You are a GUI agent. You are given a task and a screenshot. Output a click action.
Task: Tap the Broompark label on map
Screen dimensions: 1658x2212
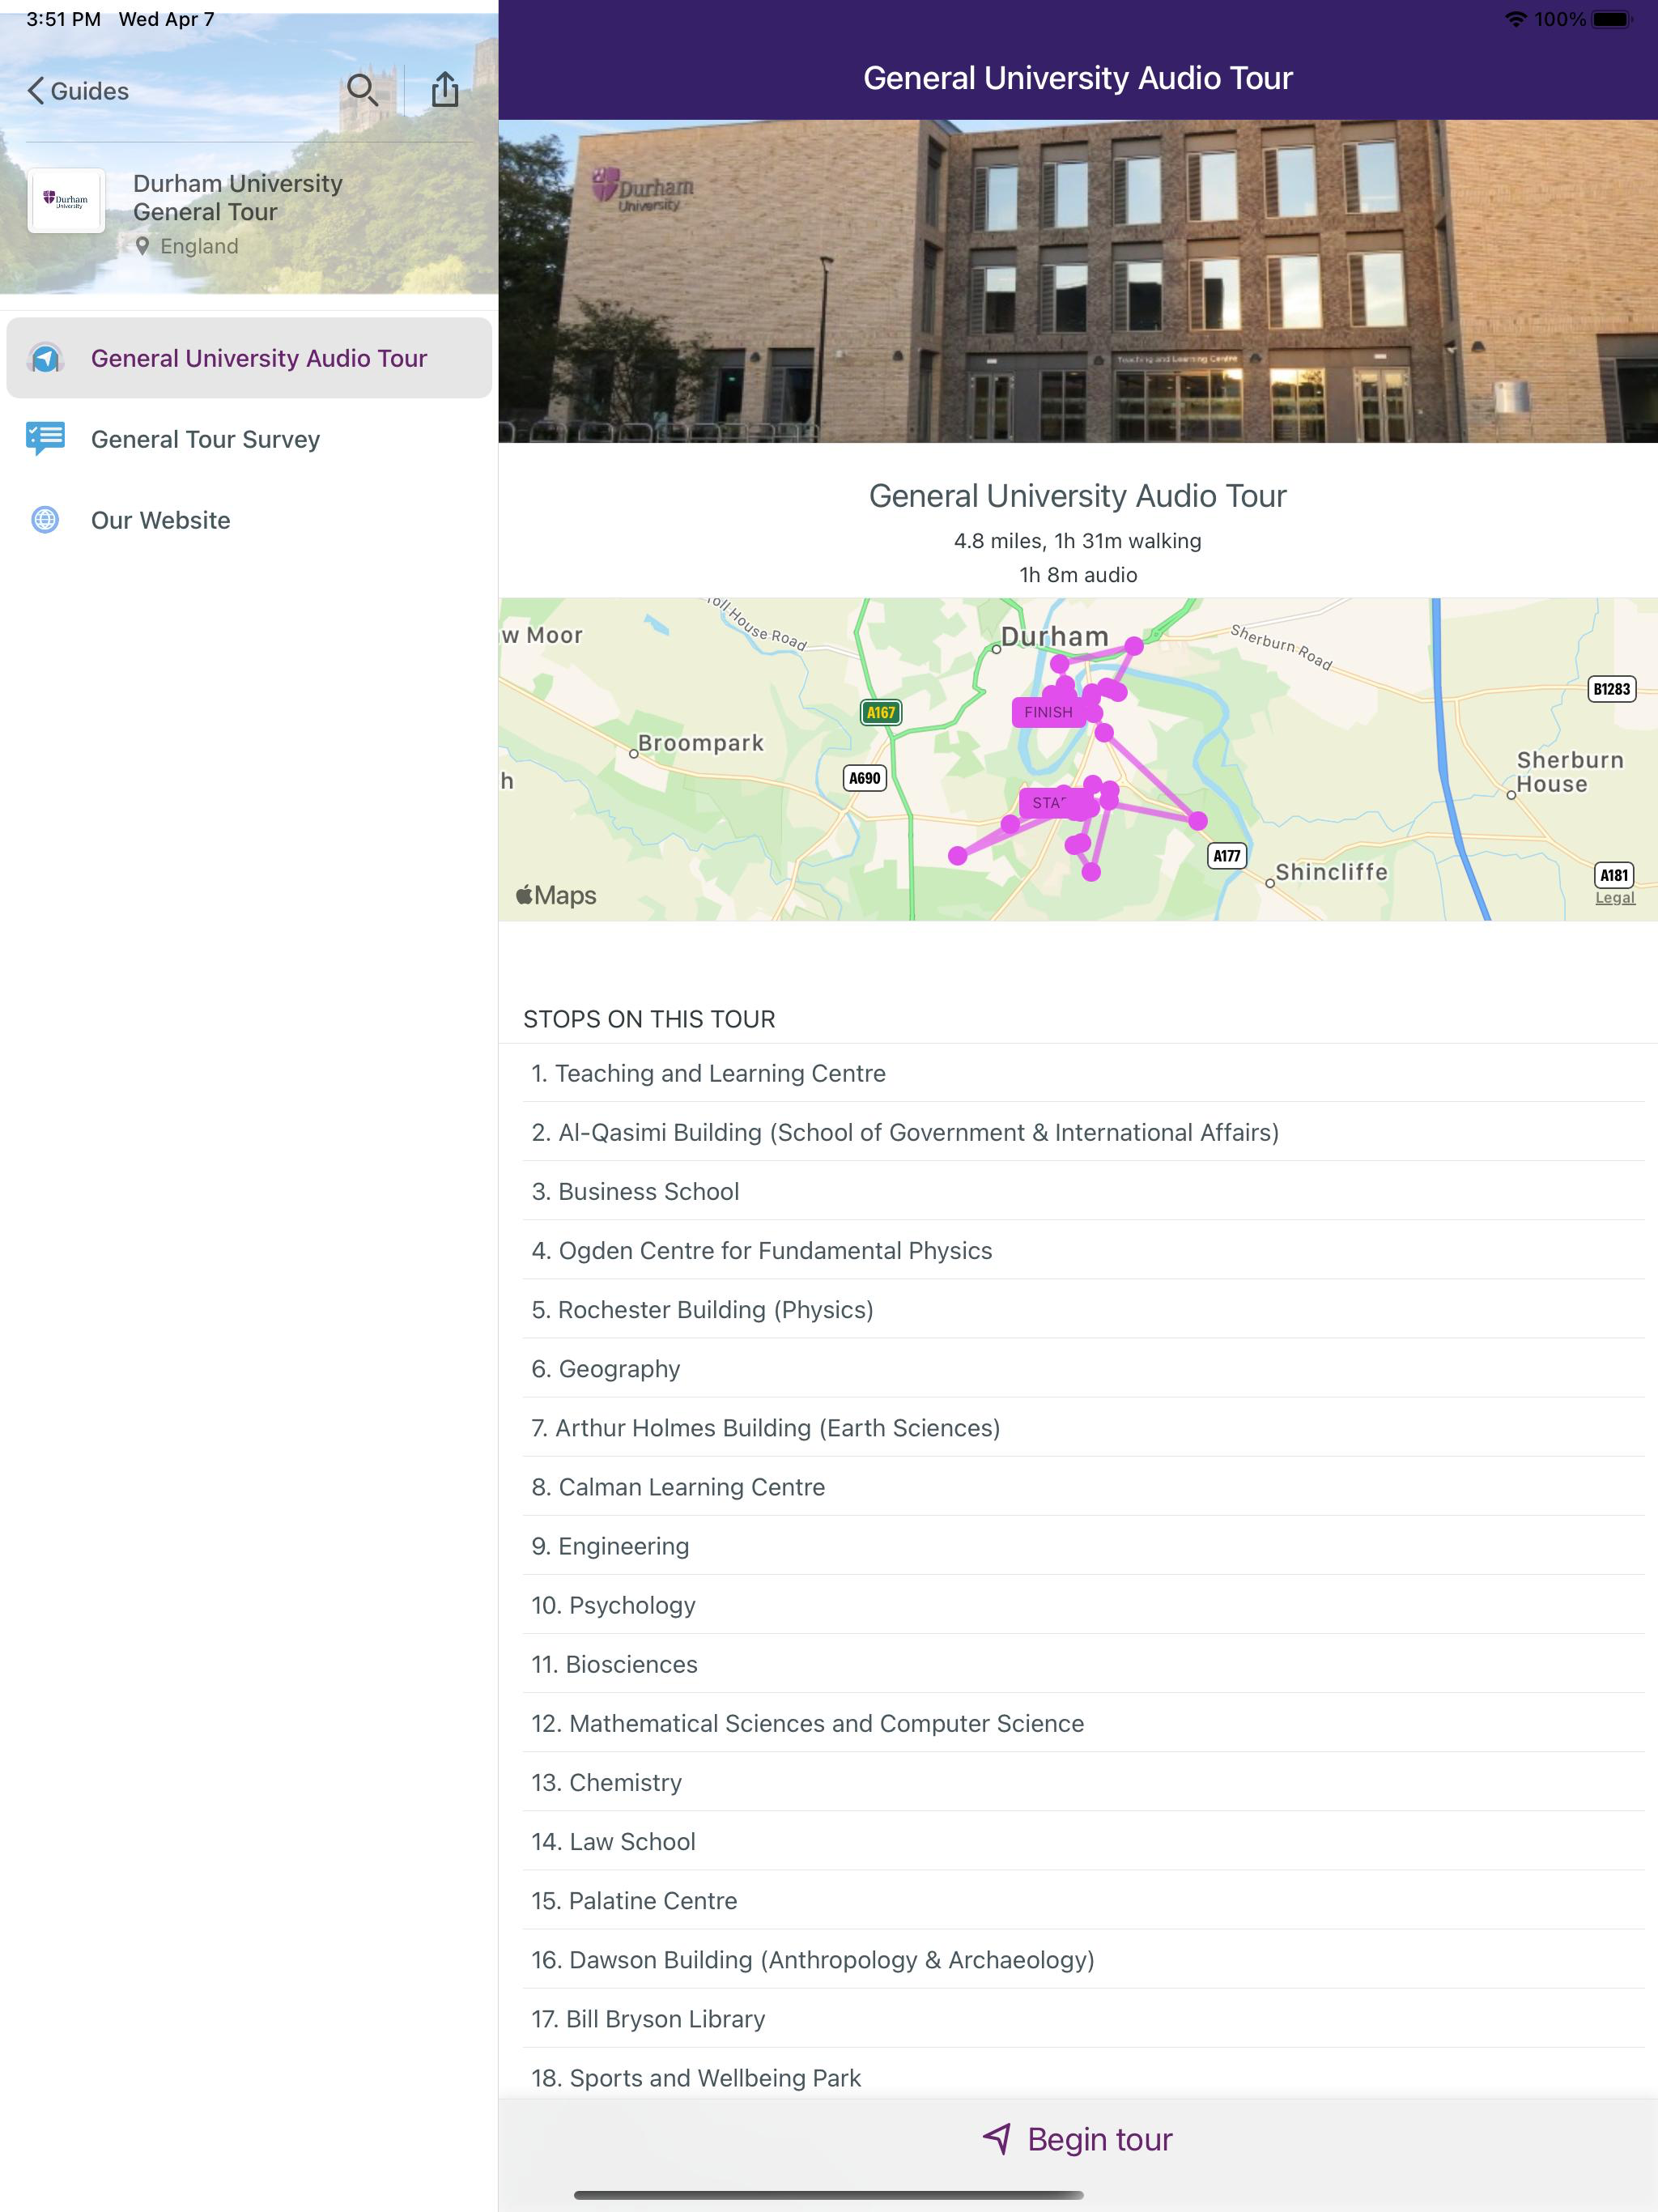pos(700,743)
